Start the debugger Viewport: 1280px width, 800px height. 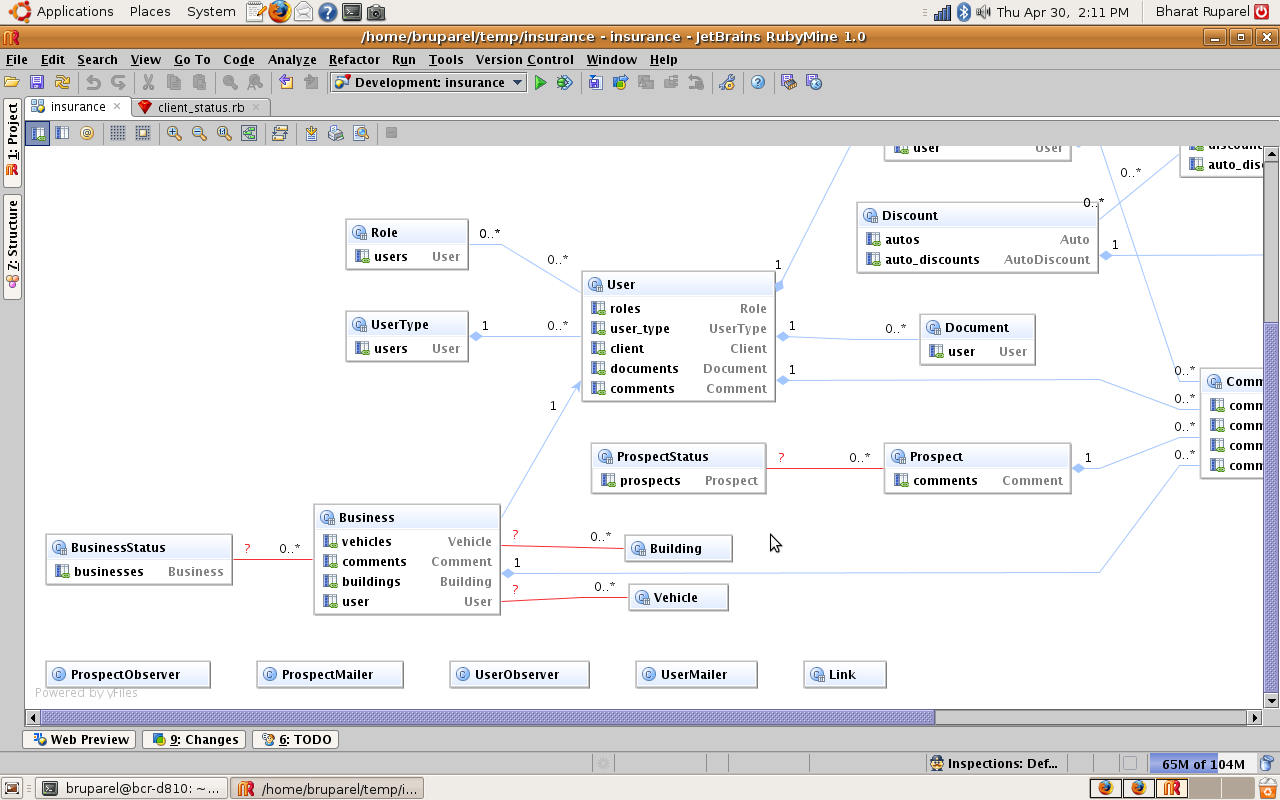click(564, 82)
